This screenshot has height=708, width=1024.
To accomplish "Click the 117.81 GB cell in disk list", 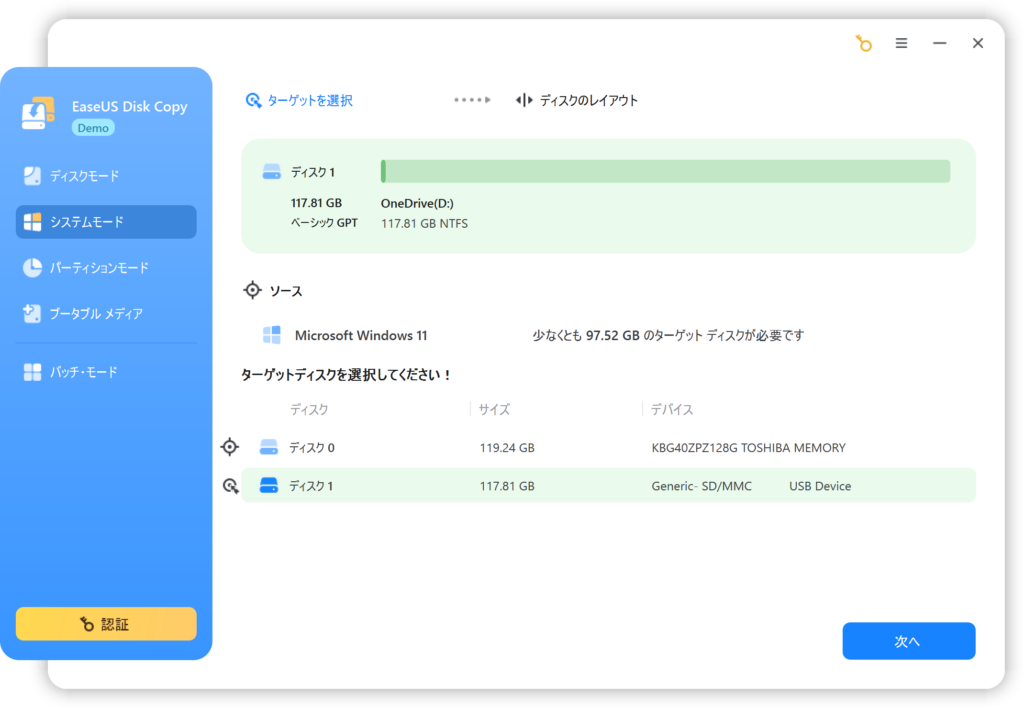I will coord(507,486).
